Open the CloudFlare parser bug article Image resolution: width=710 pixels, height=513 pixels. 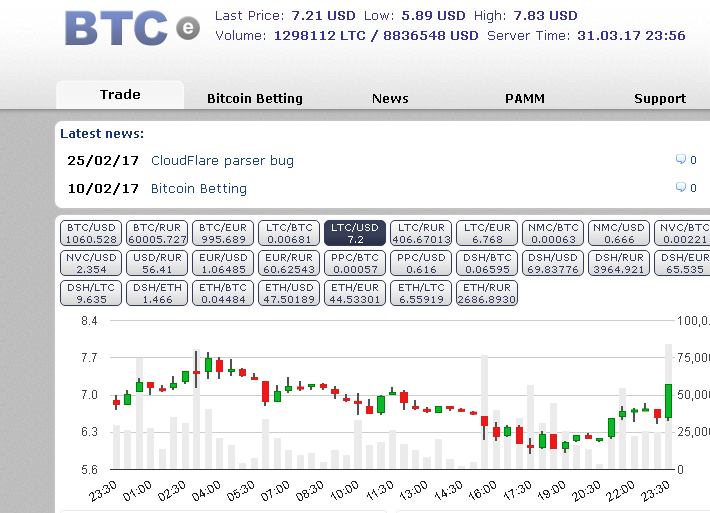pos(222,161)
